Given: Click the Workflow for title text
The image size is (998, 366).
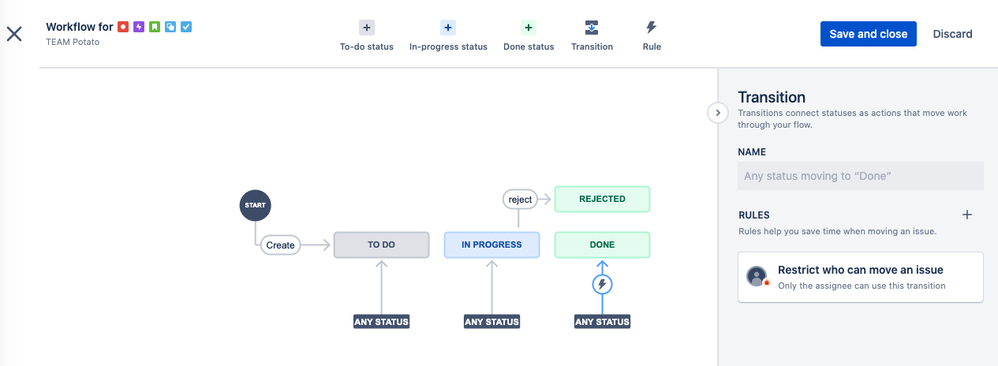Looking at the screenshot, I should (80, 27).
